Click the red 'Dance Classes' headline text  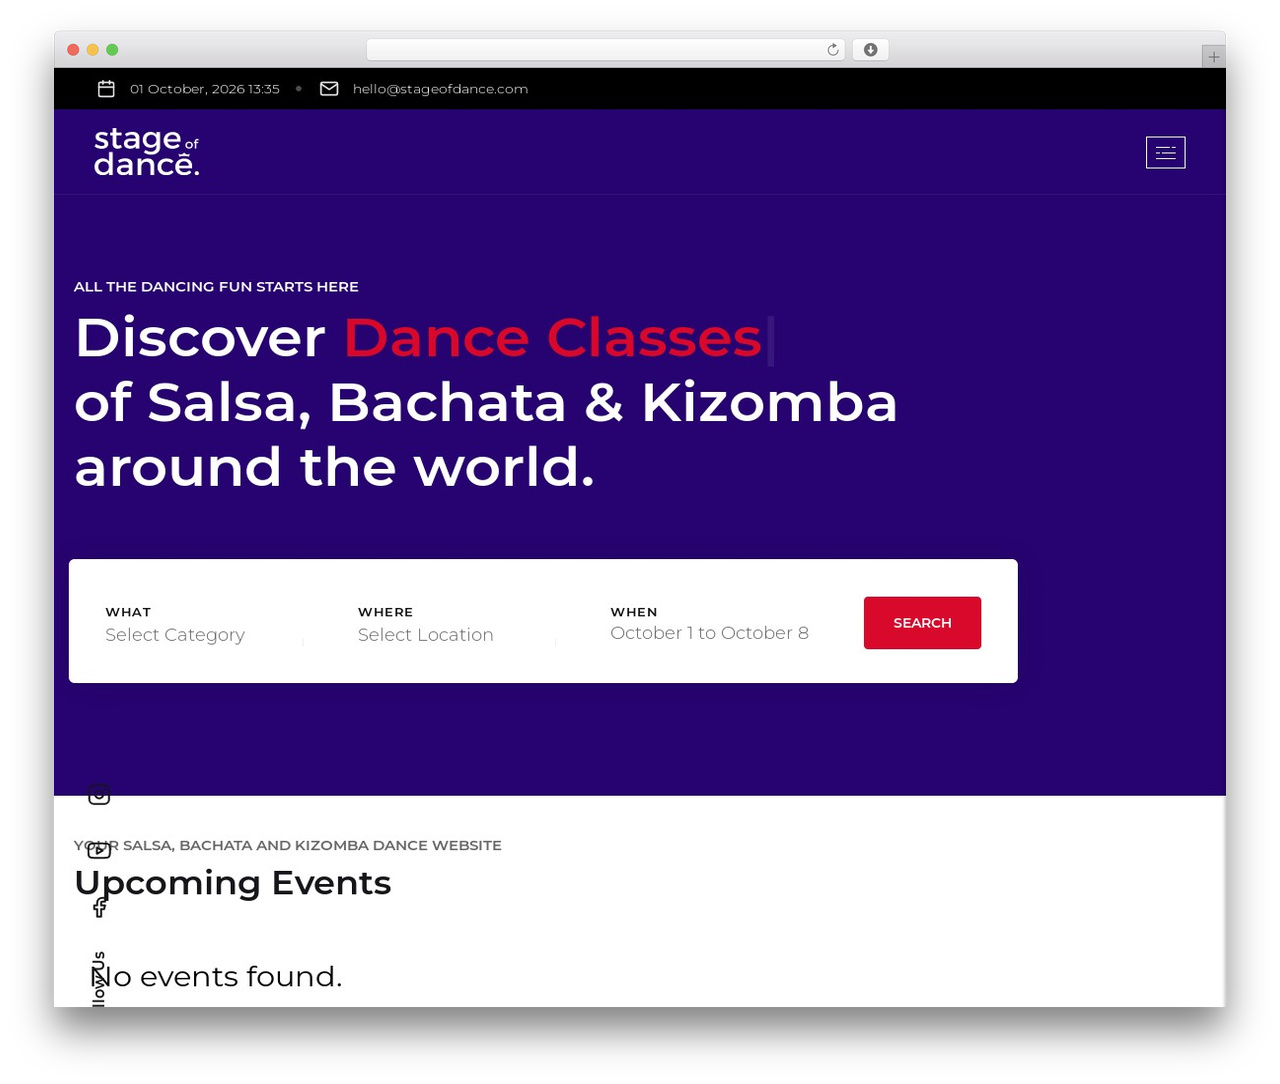point(553,338)
